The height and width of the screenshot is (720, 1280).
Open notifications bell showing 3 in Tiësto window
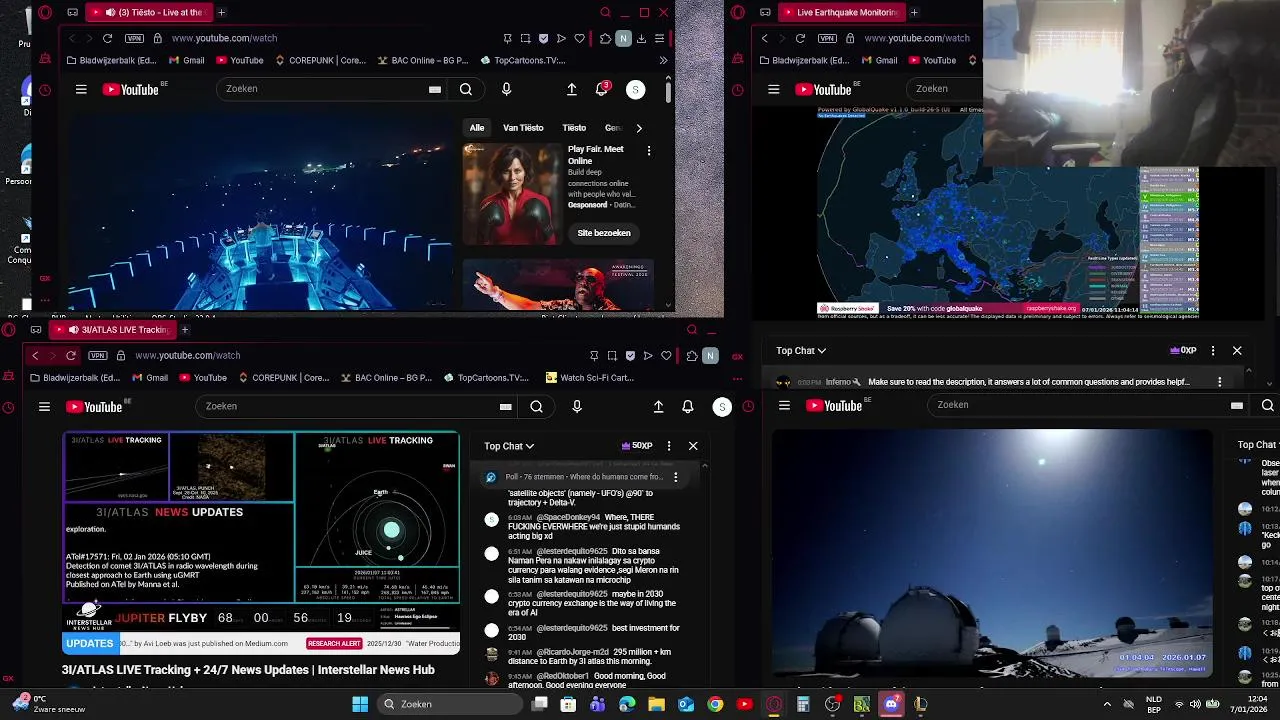[602, 89]
